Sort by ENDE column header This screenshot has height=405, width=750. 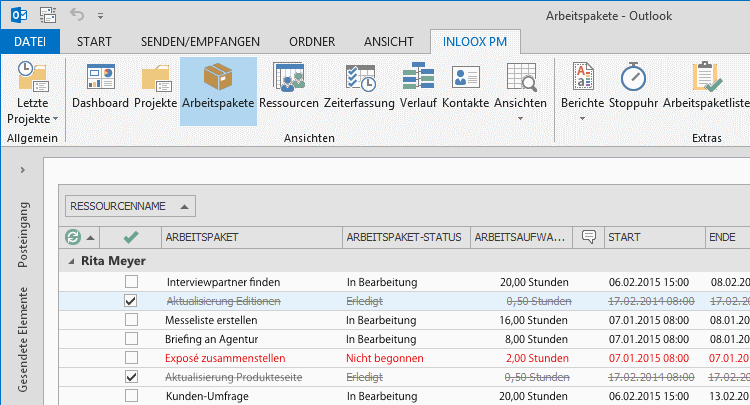[x=728, y=237]
